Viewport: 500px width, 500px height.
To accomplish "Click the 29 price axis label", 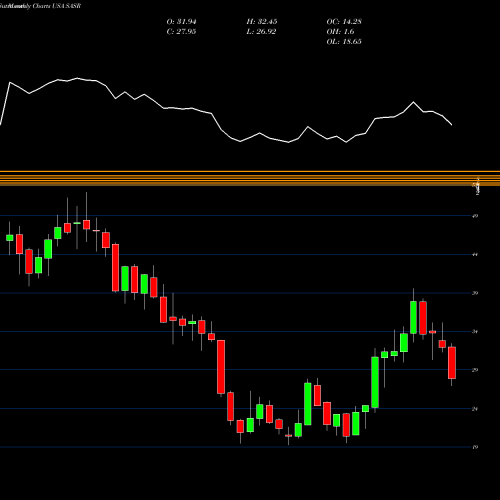I will coord(475,370).
